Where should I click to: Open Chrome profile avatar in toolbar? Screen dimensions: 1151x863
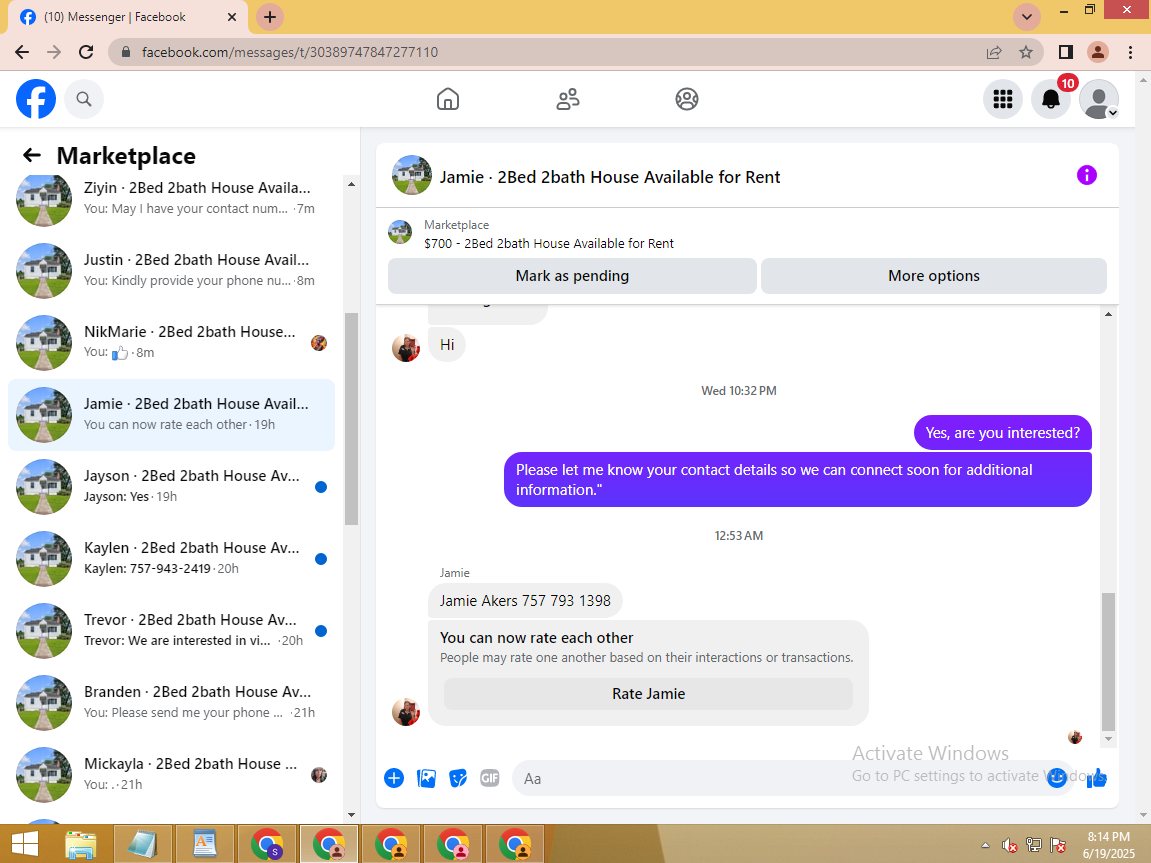pyautogui.click(x=1098, y=52)
